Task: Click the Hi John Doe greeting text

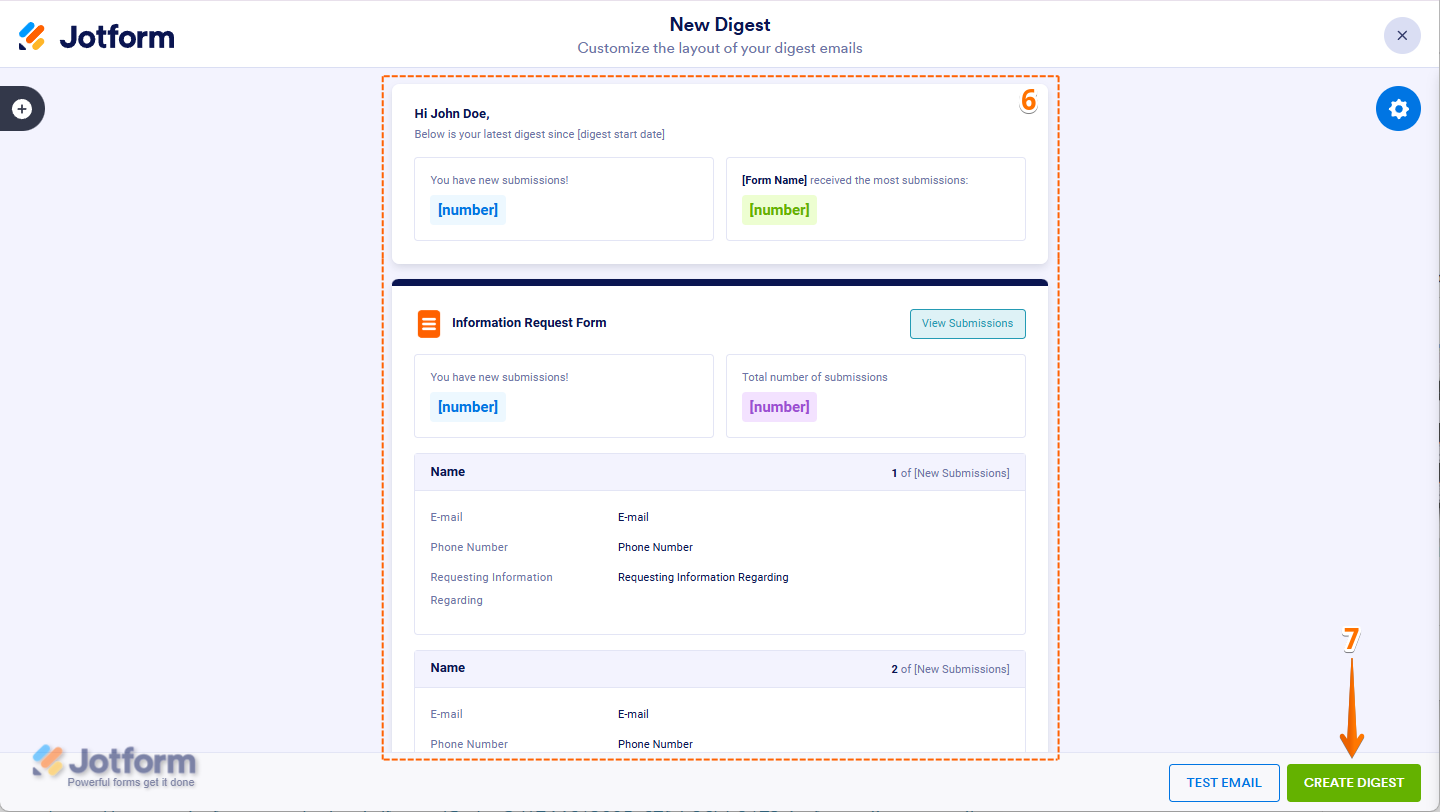Action: click(452, 114)
